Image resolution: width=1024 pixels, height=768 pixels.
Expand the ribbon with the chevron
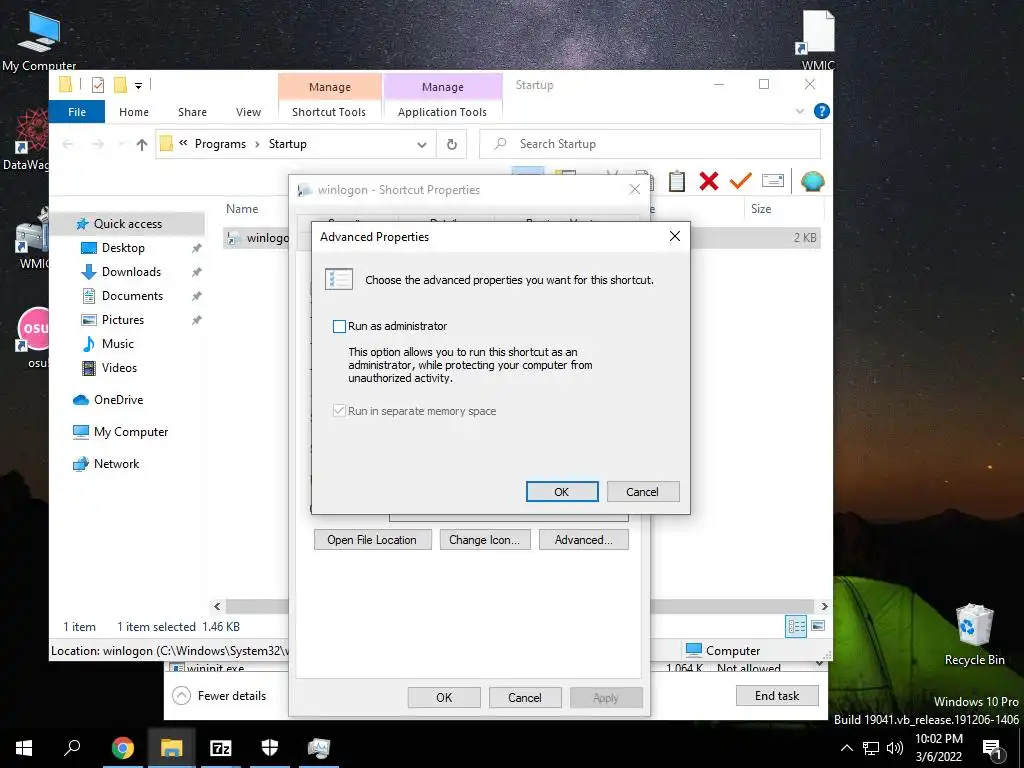[x=799, y=112]
